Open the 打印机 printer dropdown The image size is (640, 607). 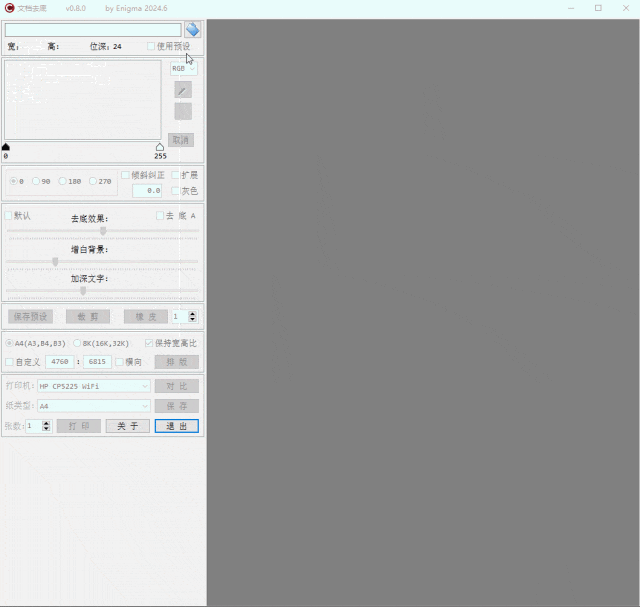pos(94,386)
